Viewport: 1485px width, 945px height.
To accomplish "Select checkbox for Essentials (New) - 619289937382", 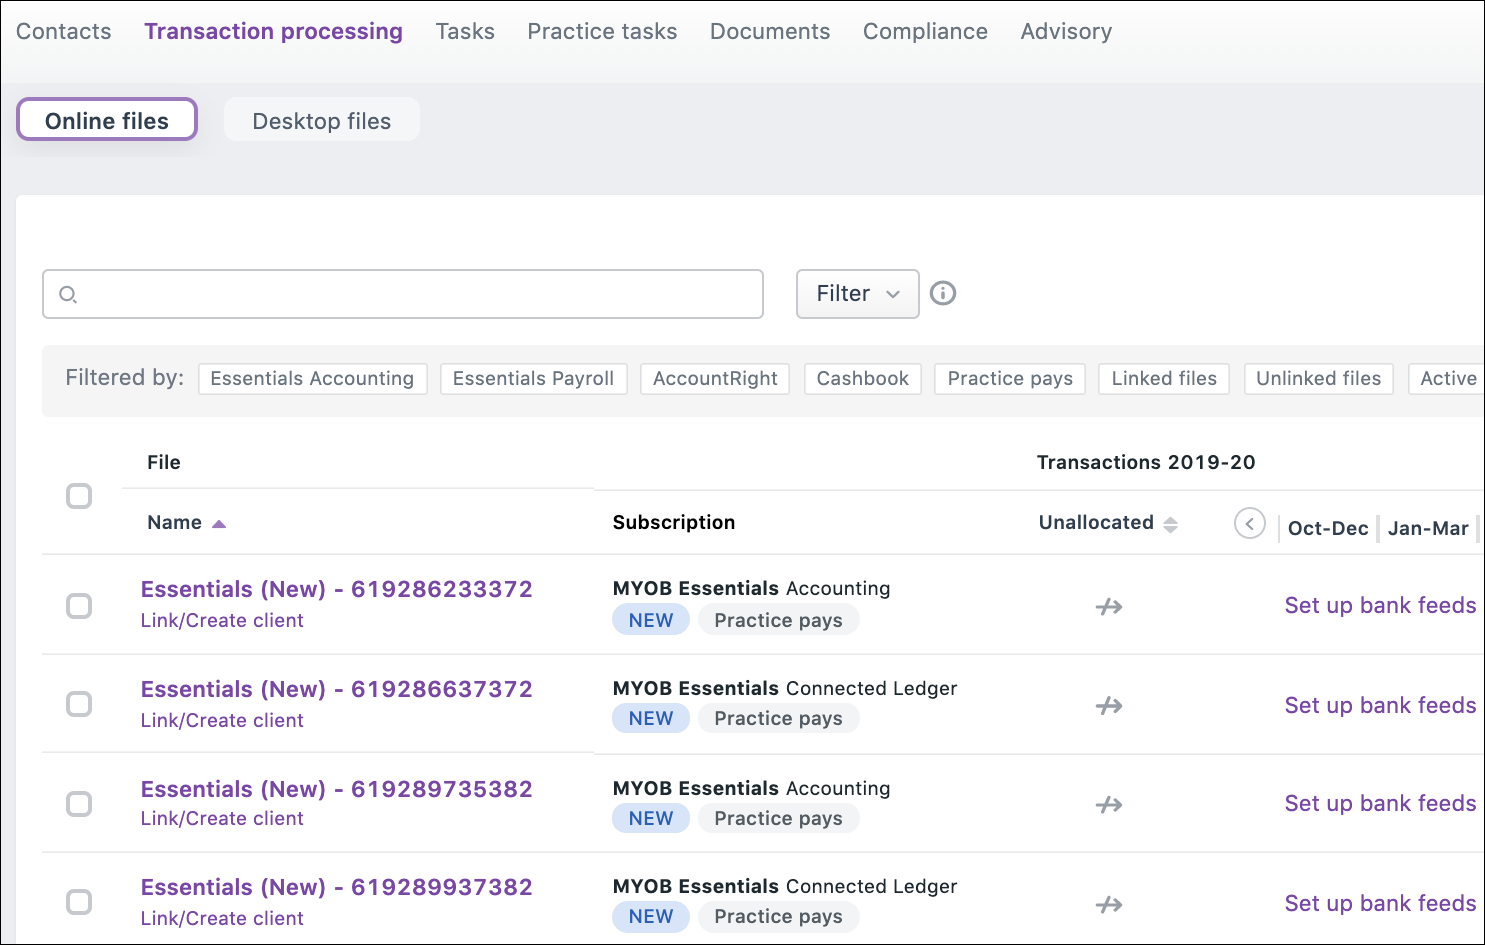I will (79, 902).
